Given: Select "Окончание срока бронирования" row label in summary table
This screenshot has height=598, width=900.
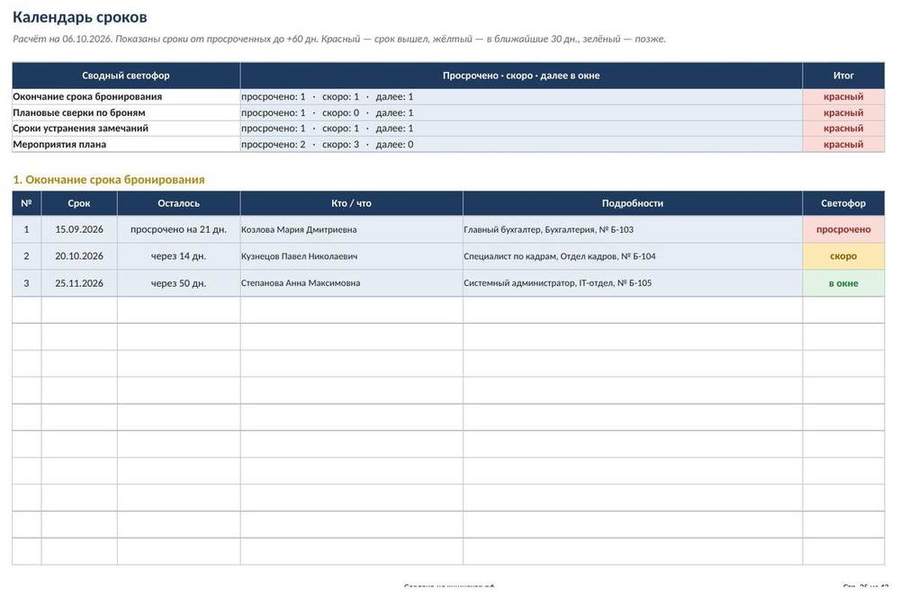Looking at the screenshot, I should [x=87, y=96].
